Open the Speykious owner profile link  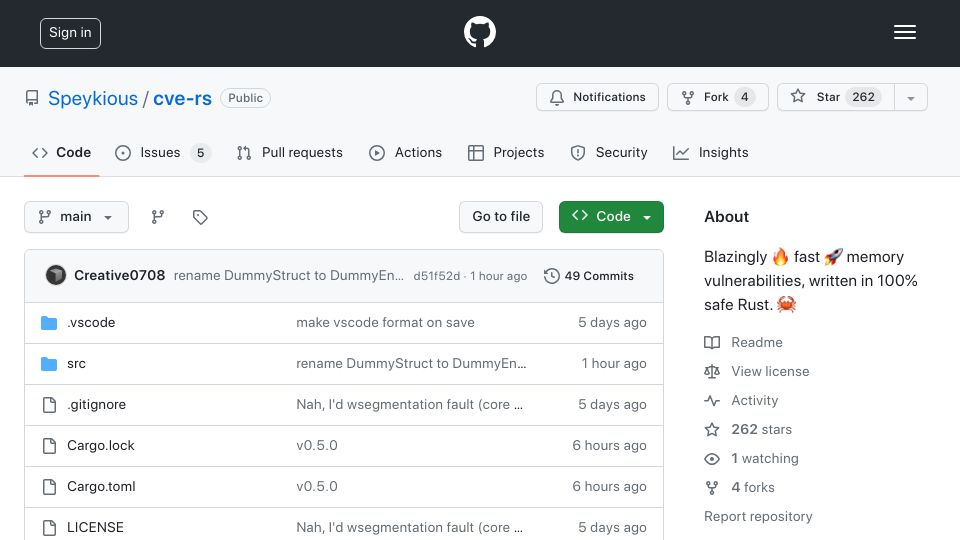[x=93, y=99]
